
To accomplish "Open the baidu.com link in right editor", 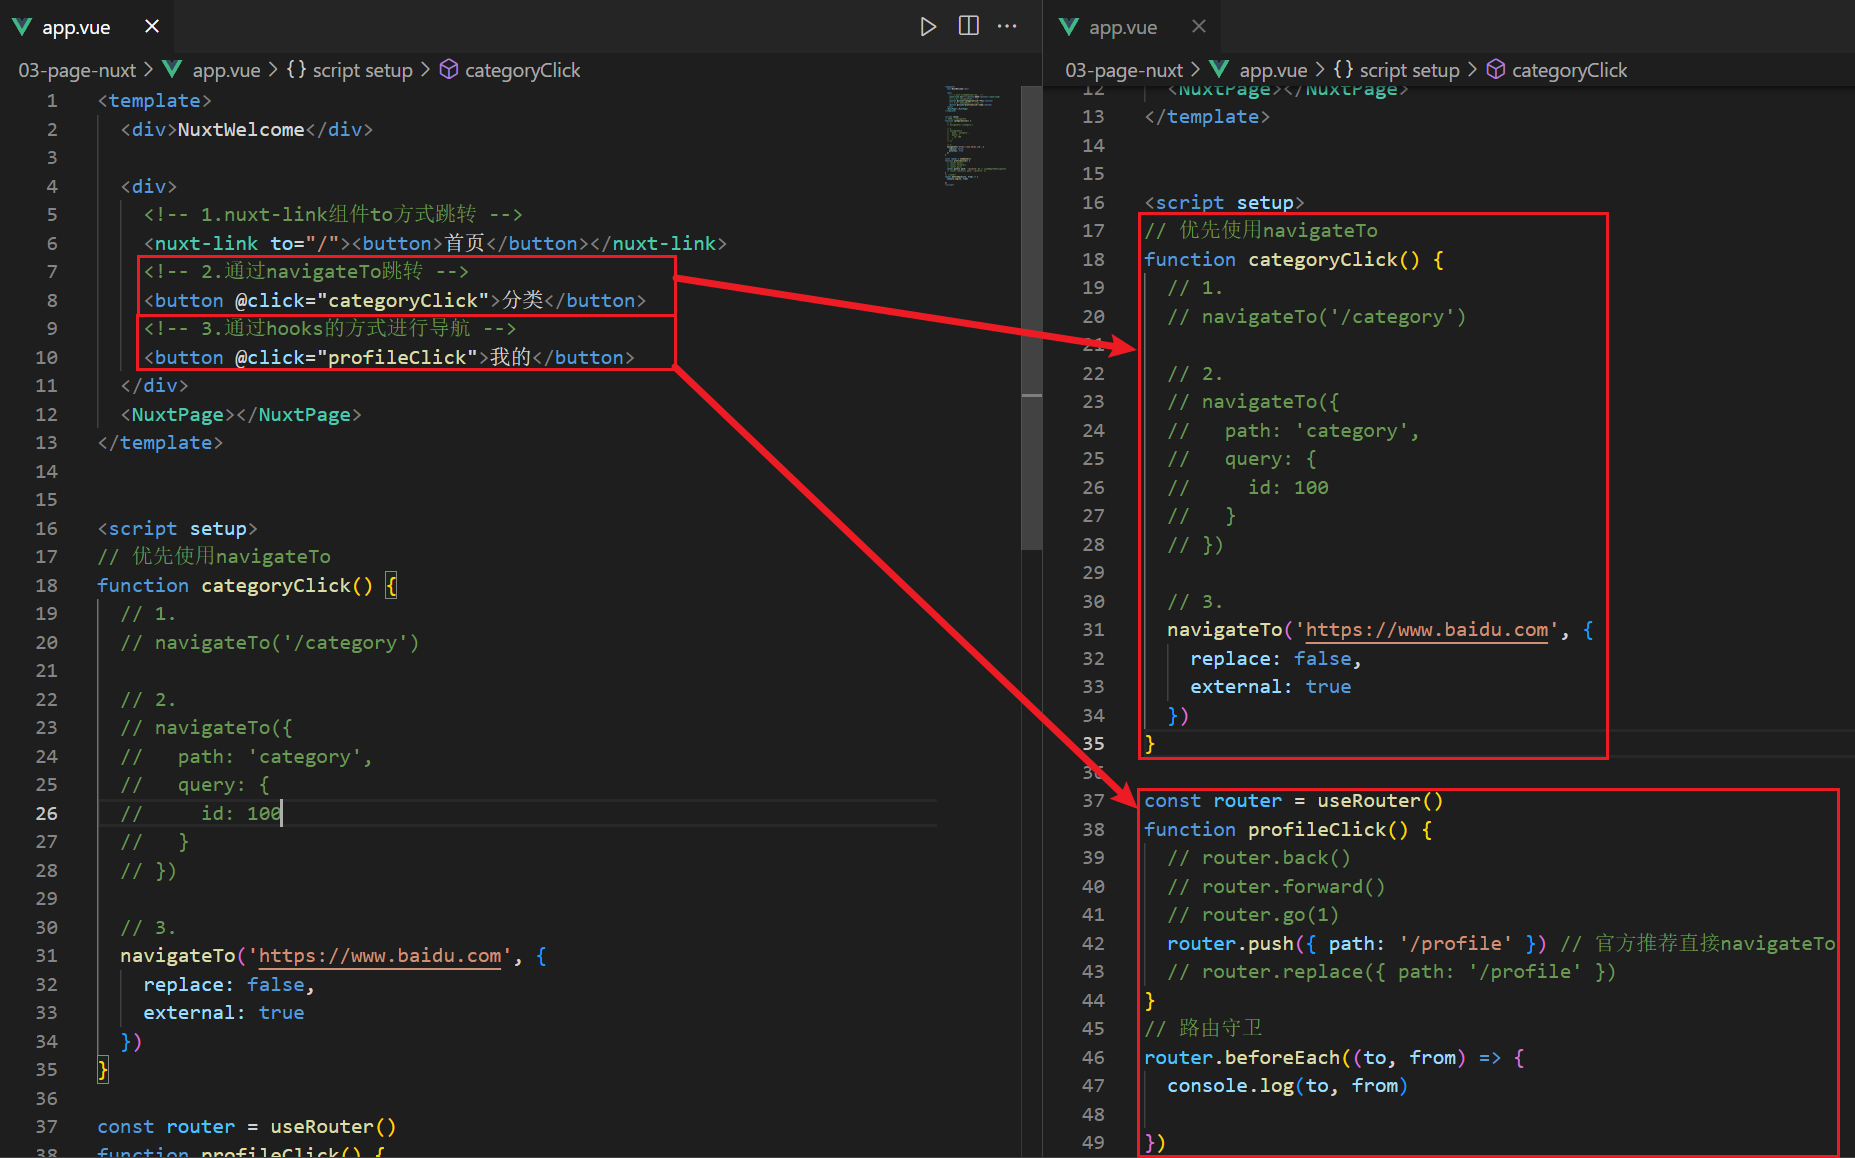I will 1427,630.
